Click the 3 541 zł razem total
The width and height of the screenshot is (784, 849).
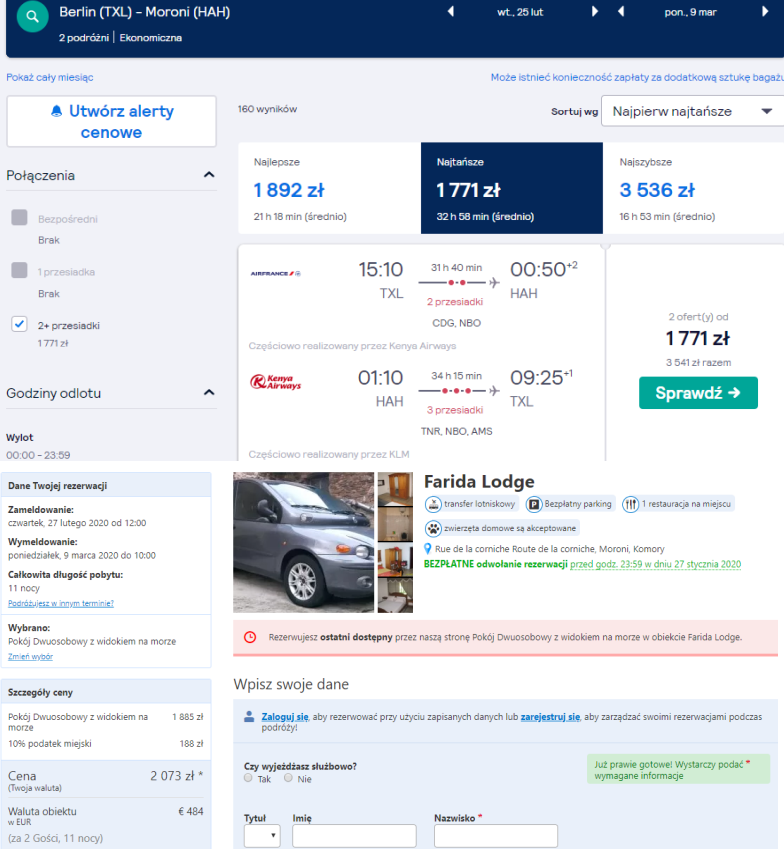tap(698, 363)
